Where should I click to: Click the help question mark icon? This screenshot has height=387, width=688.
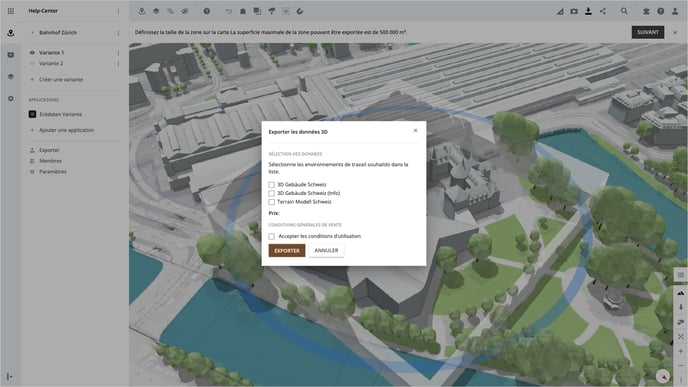tap(660, 11)
